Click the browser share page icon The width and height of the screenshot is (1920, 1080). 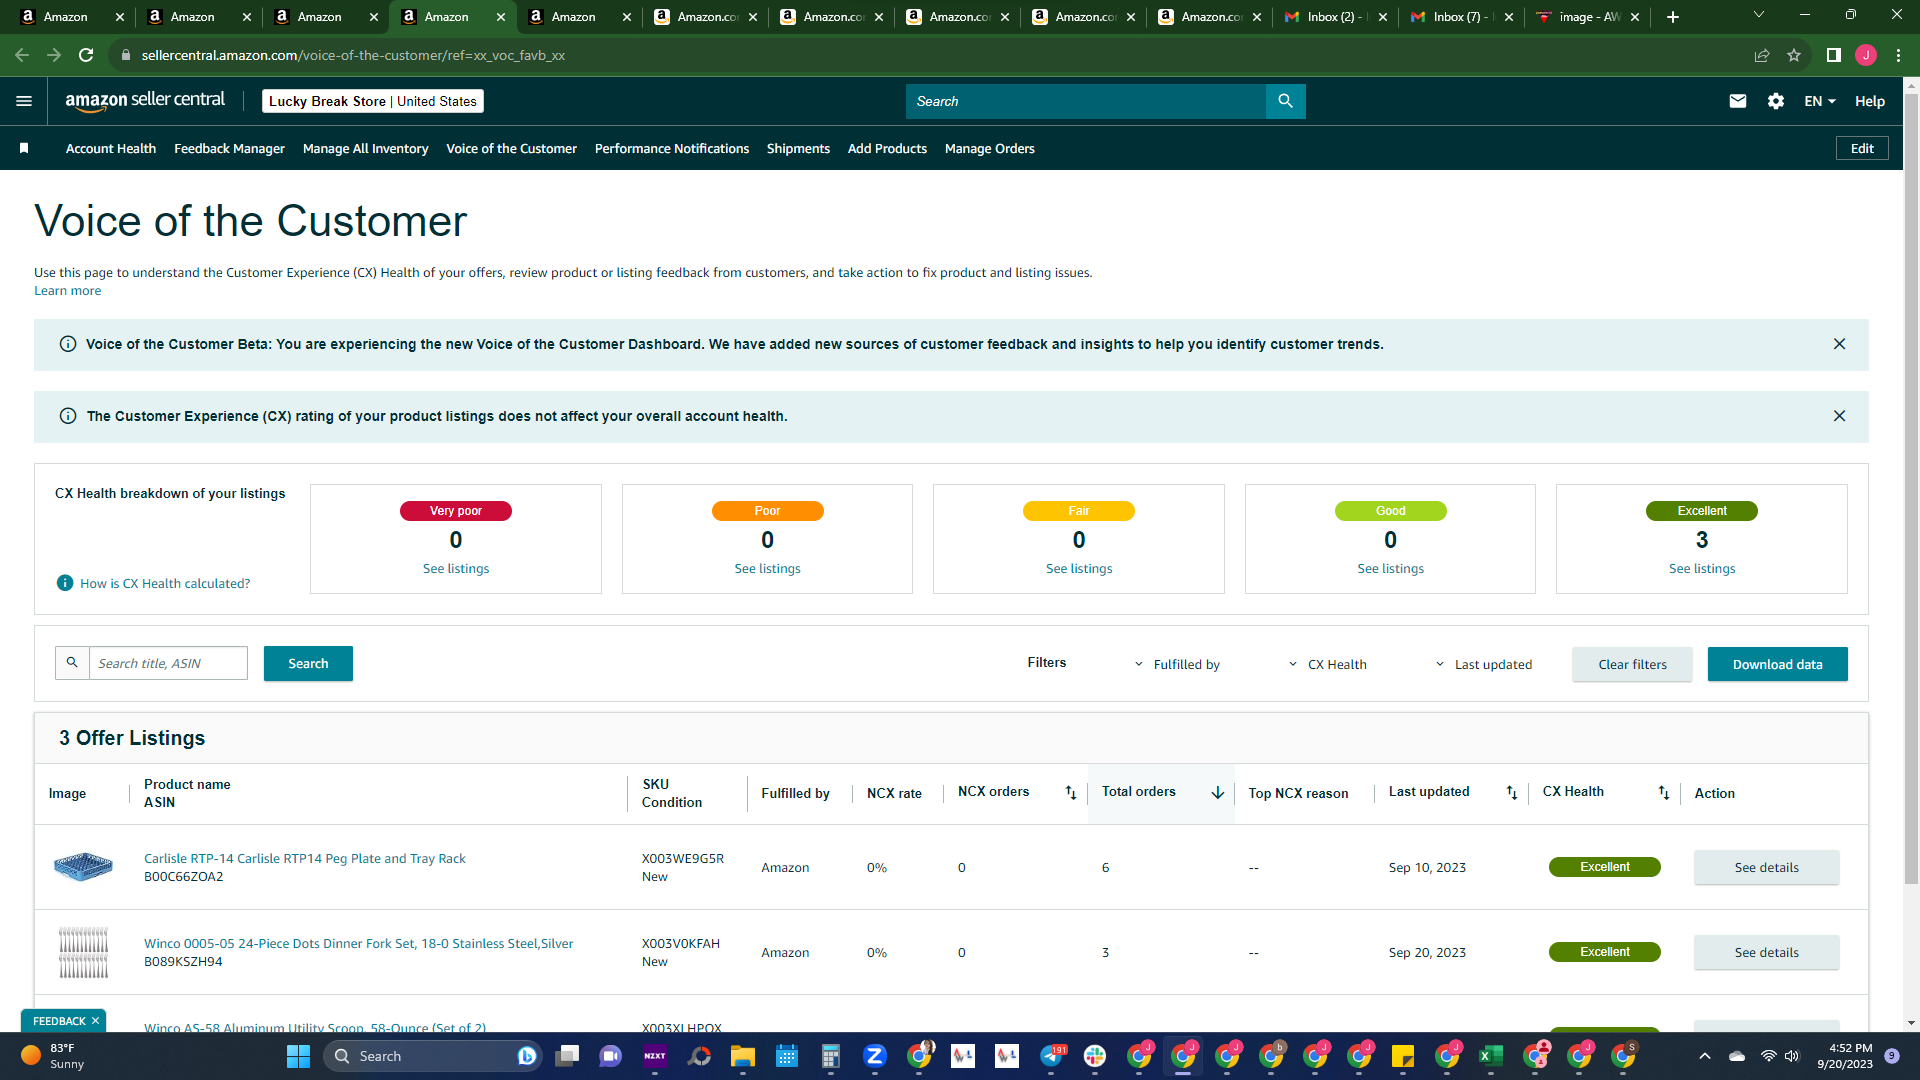1762,55
